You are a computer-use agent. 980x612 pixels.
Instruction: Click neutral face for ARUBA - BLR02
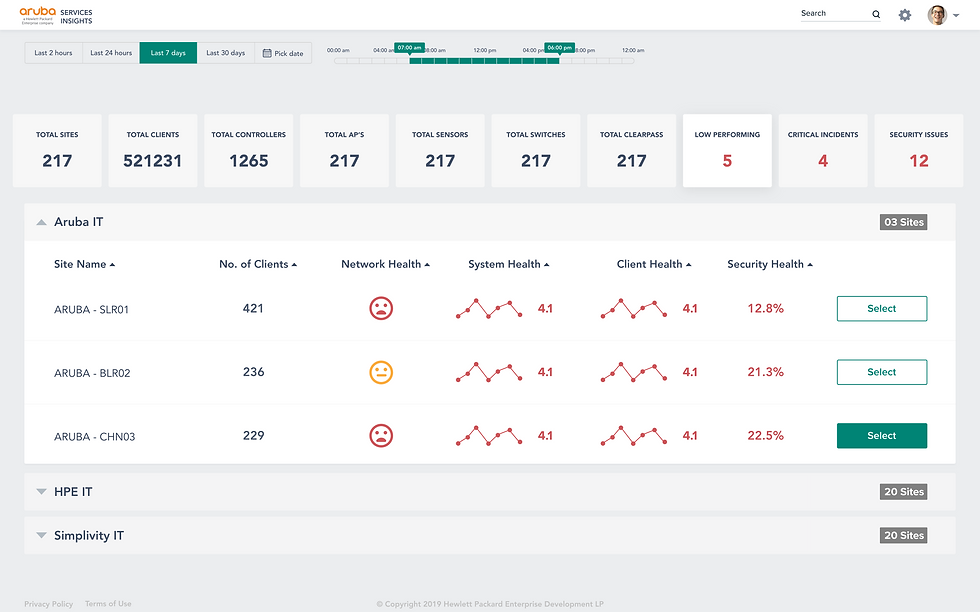pos(381,372)
